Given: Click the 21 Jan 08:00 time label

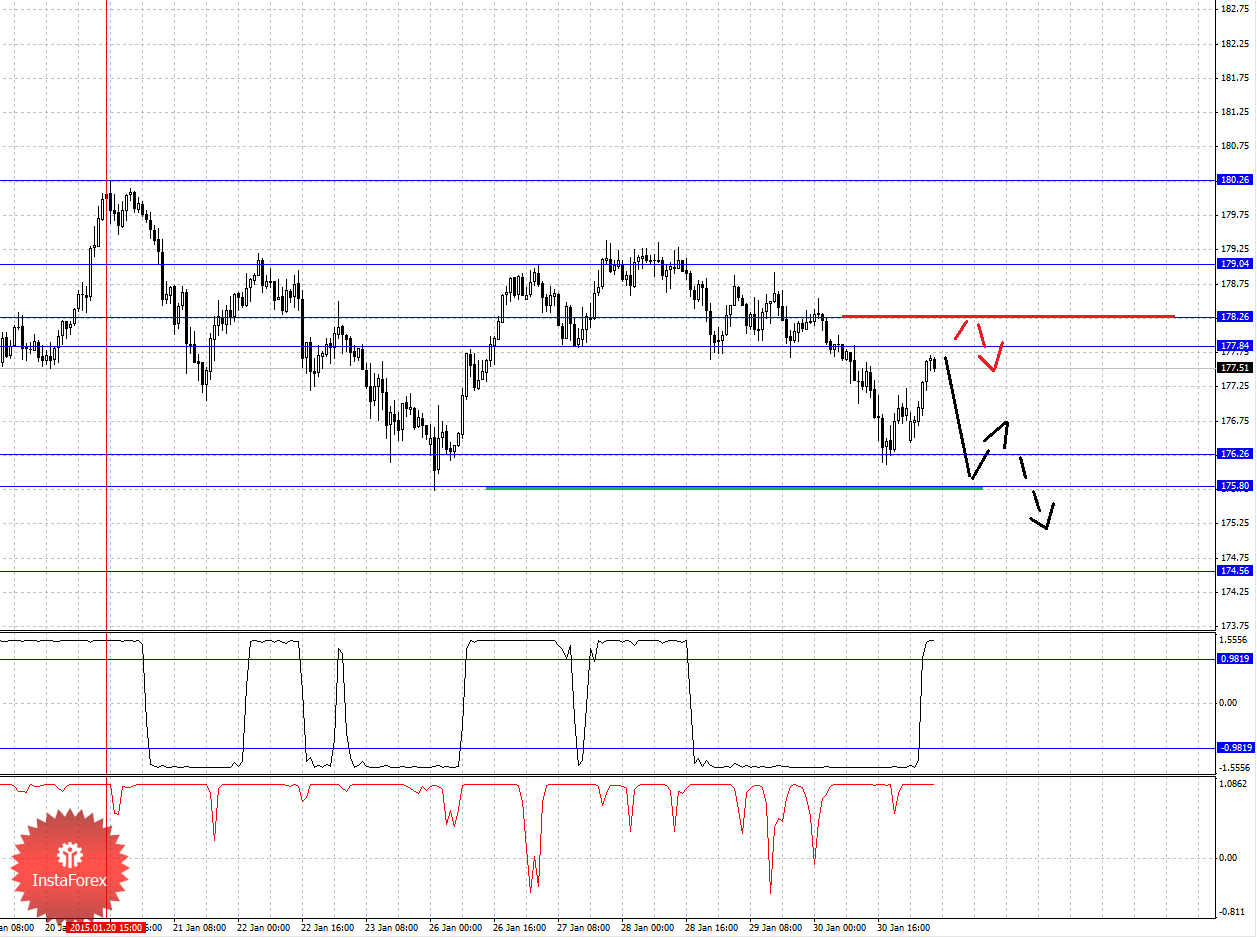Looking at the screenshot, I should pyautogui.click(x=200, y=928).
